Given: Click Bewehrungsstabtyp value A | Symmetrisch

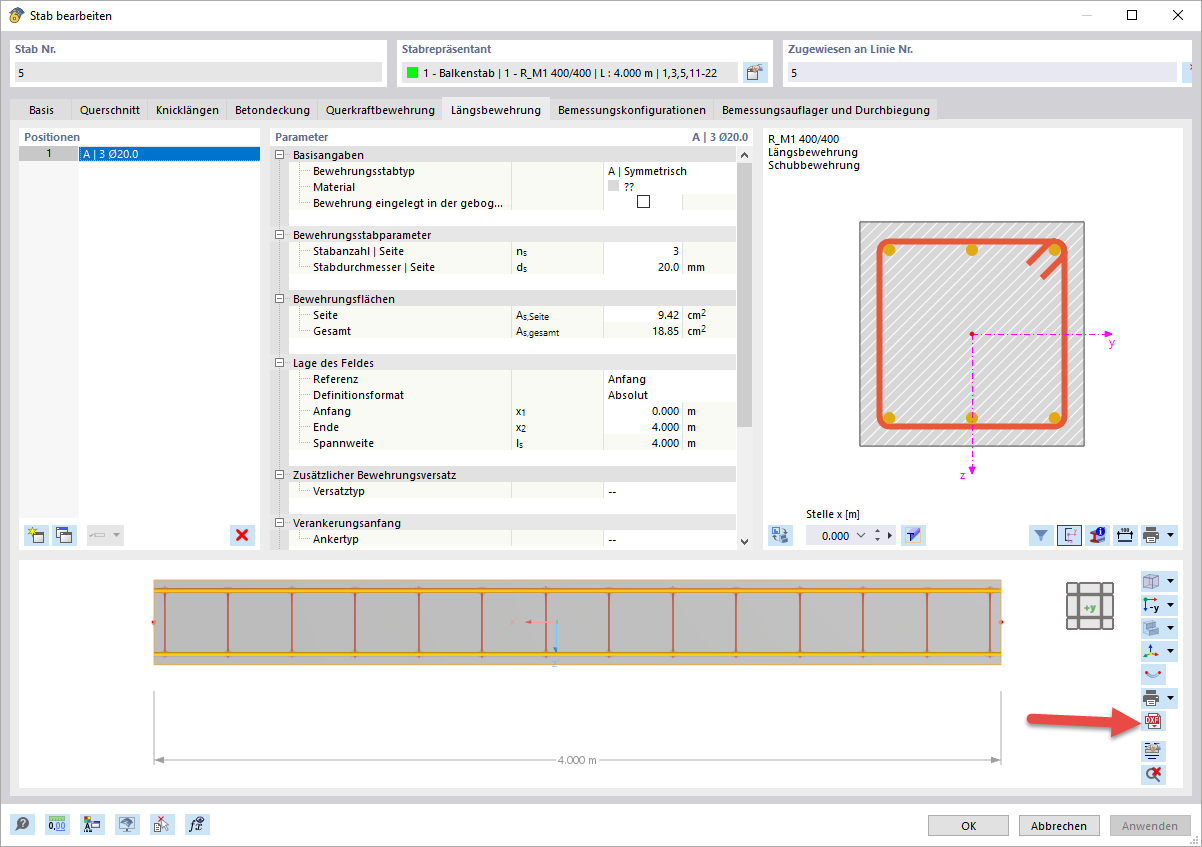Looking at the screenshot, I should click(647, 171).
